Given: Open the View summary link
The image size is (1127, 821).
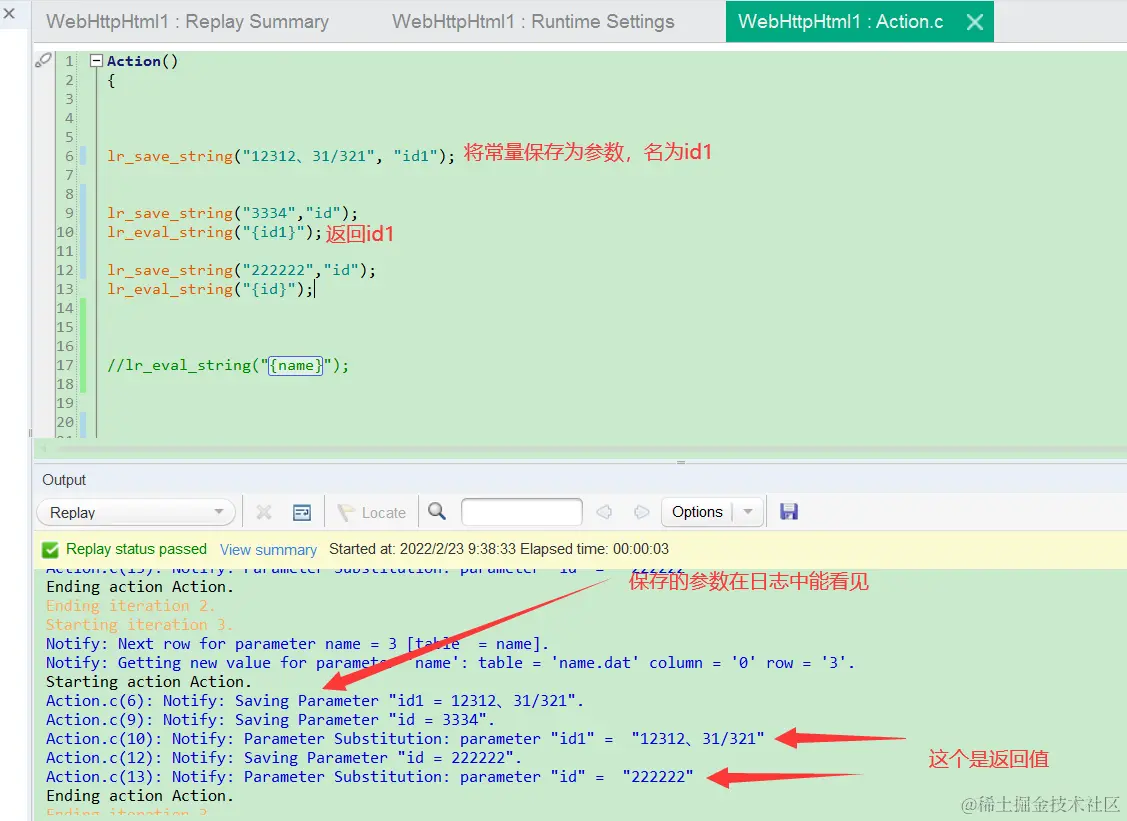Looking at the screenshot, I should [268, 550].
